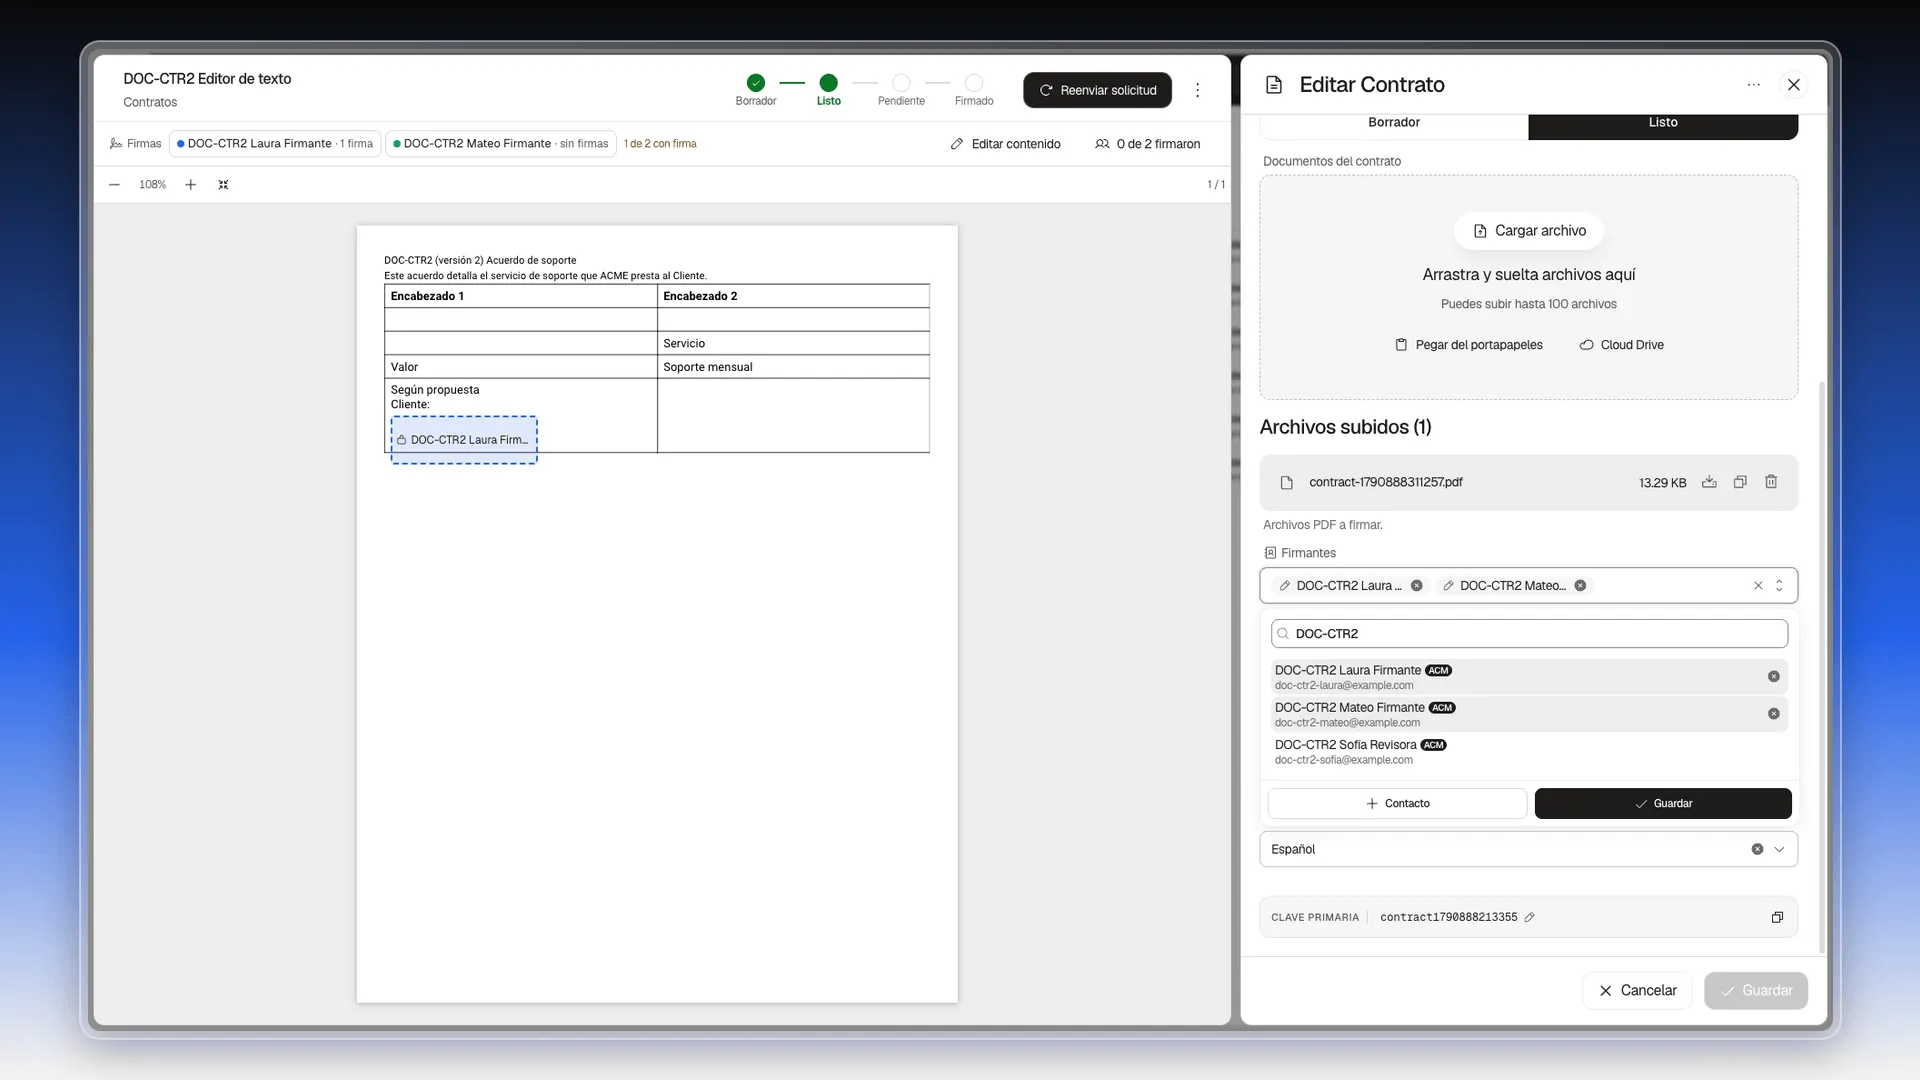The height and width of the screenshot is (1080, 1920).
Task: Zoom out with the minus icon
Action: point(115,185)
